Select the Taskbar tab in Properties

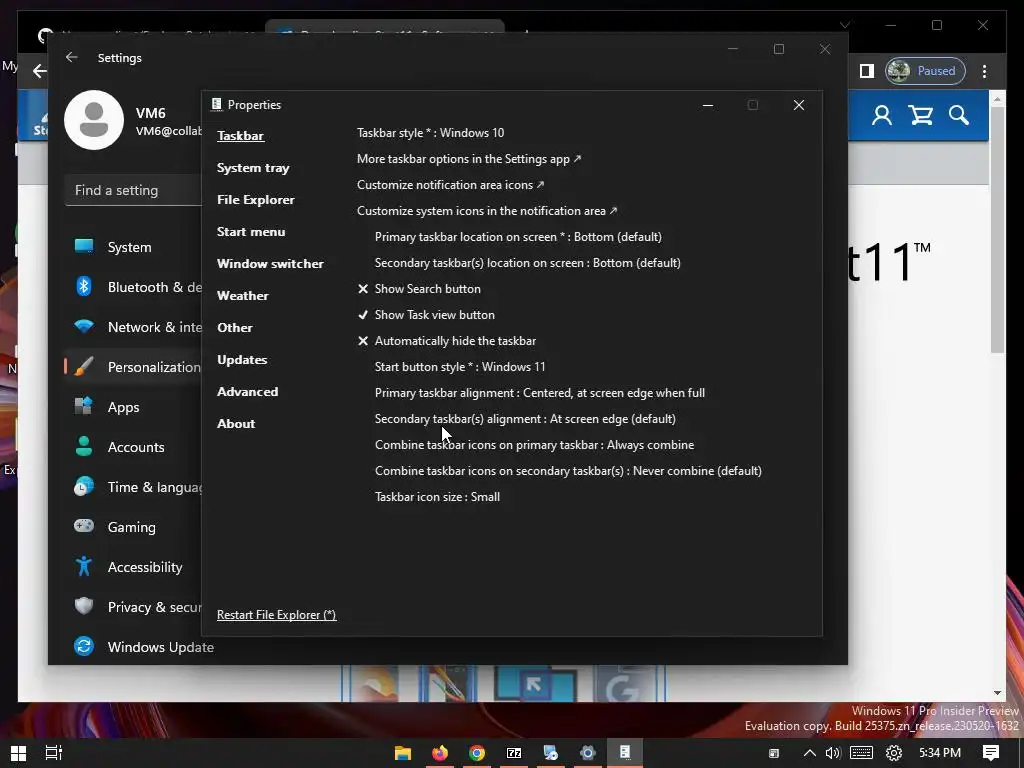click(240, 136)
